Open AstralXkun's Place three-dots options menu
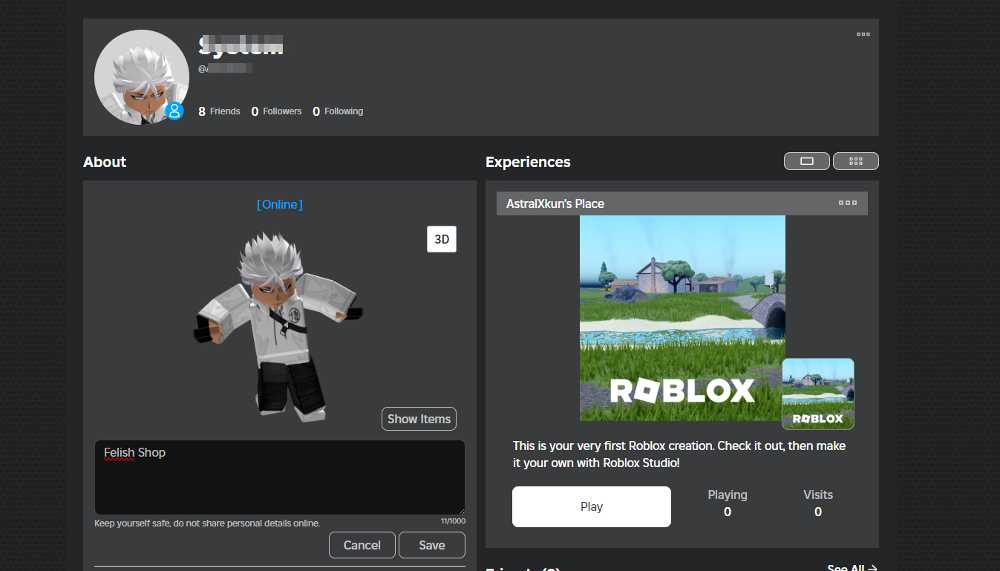The width and height of the screenshot is (1000, 571). pos(848,203)
